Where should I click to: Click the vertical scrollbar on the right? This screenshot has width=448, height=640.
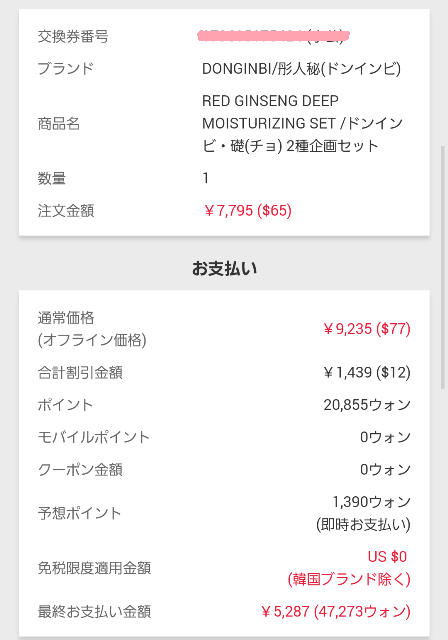pyautogui.click(x=443, y=267)
